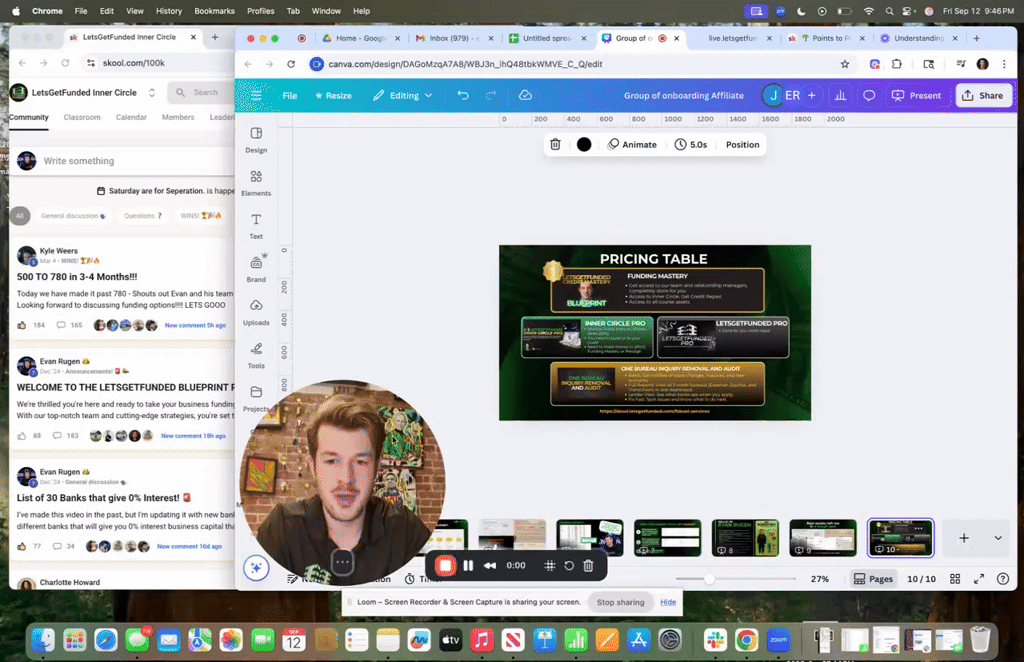Rewind the Loom recording
The width and height of the screenshot is (1024, 662).
[x=489, y=565]
